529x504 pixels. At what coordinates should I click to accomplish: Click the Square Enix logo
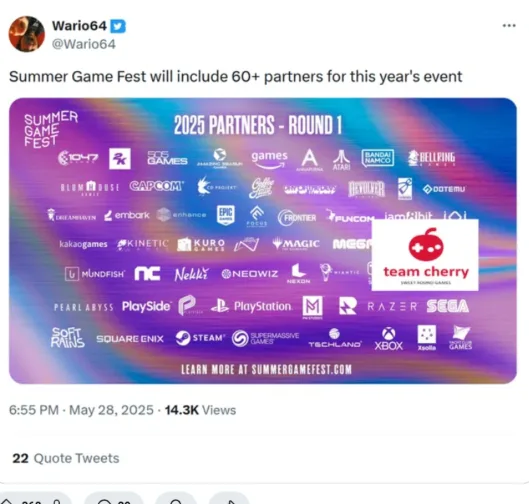(x=130, y=339)
